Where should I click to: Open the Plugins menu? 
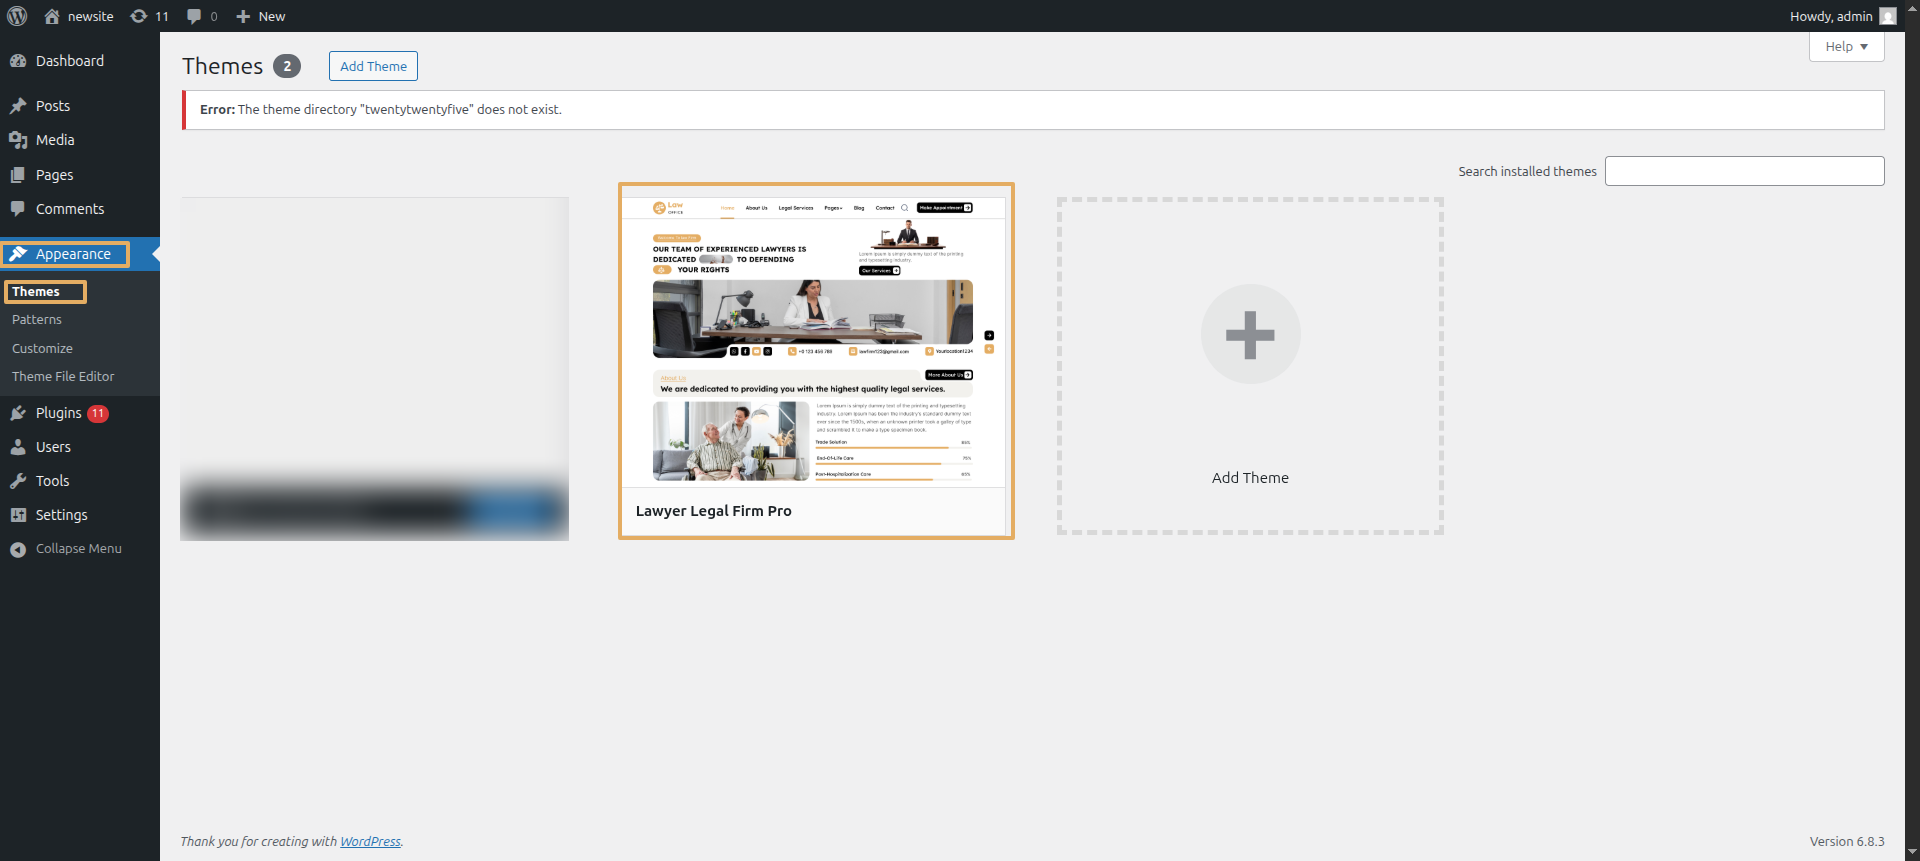[x=58, y=413]
